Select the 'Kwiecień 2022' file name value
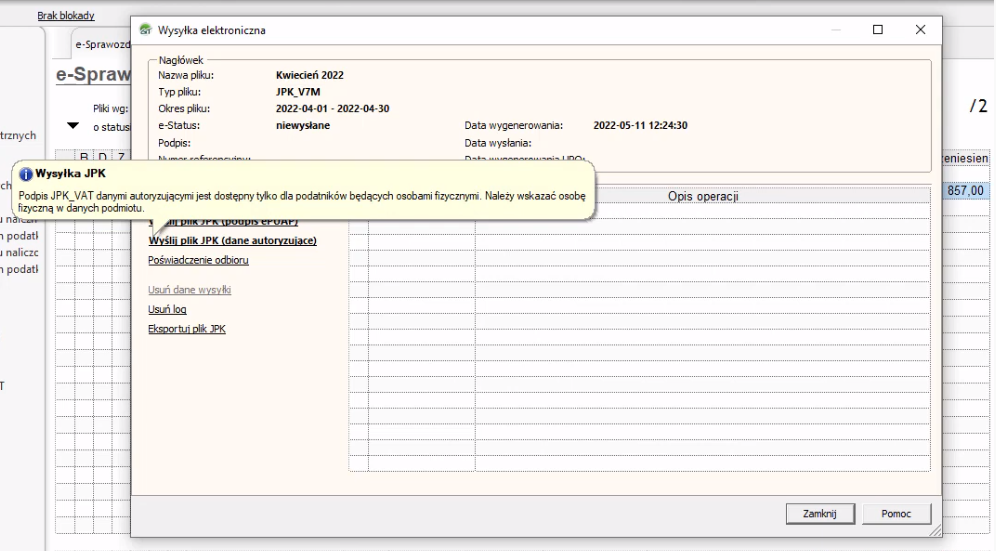The width and height of the screenshot is (996, 551). pos(310,75)
